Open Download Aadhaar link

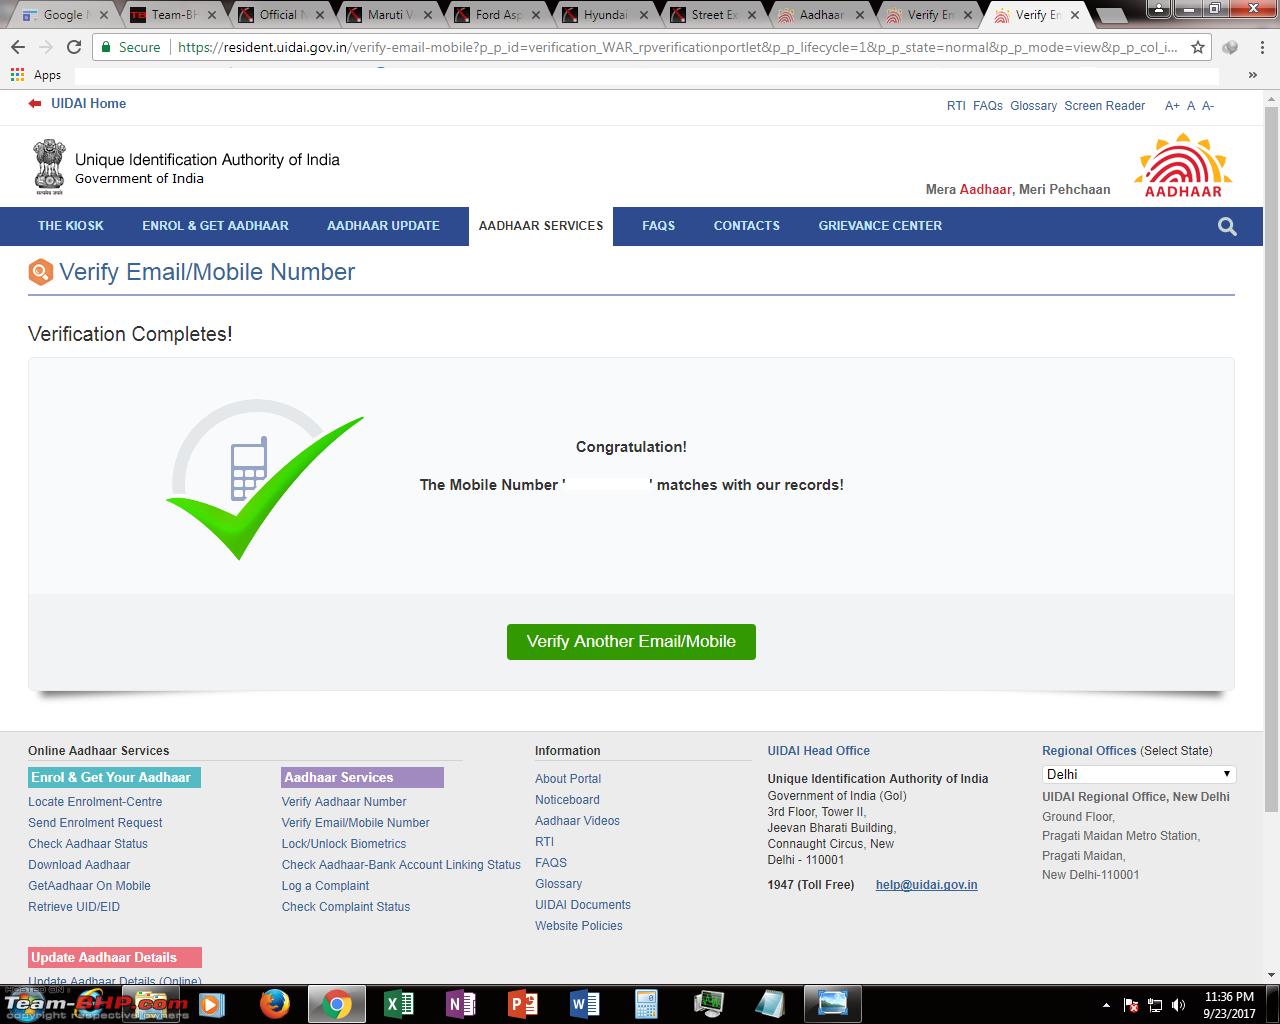(79, 865)
